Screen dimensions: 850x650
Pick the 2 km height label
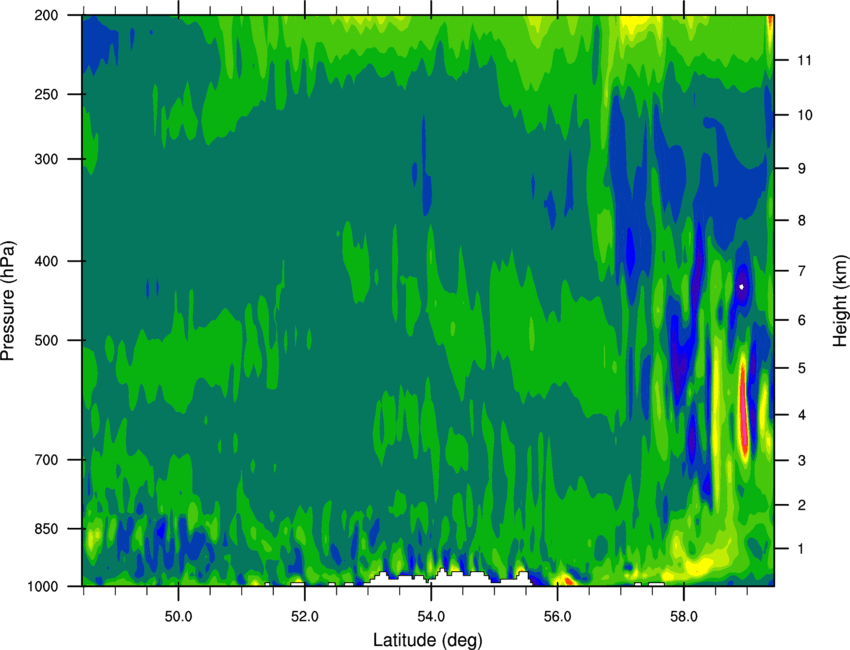tap(802, 505)
